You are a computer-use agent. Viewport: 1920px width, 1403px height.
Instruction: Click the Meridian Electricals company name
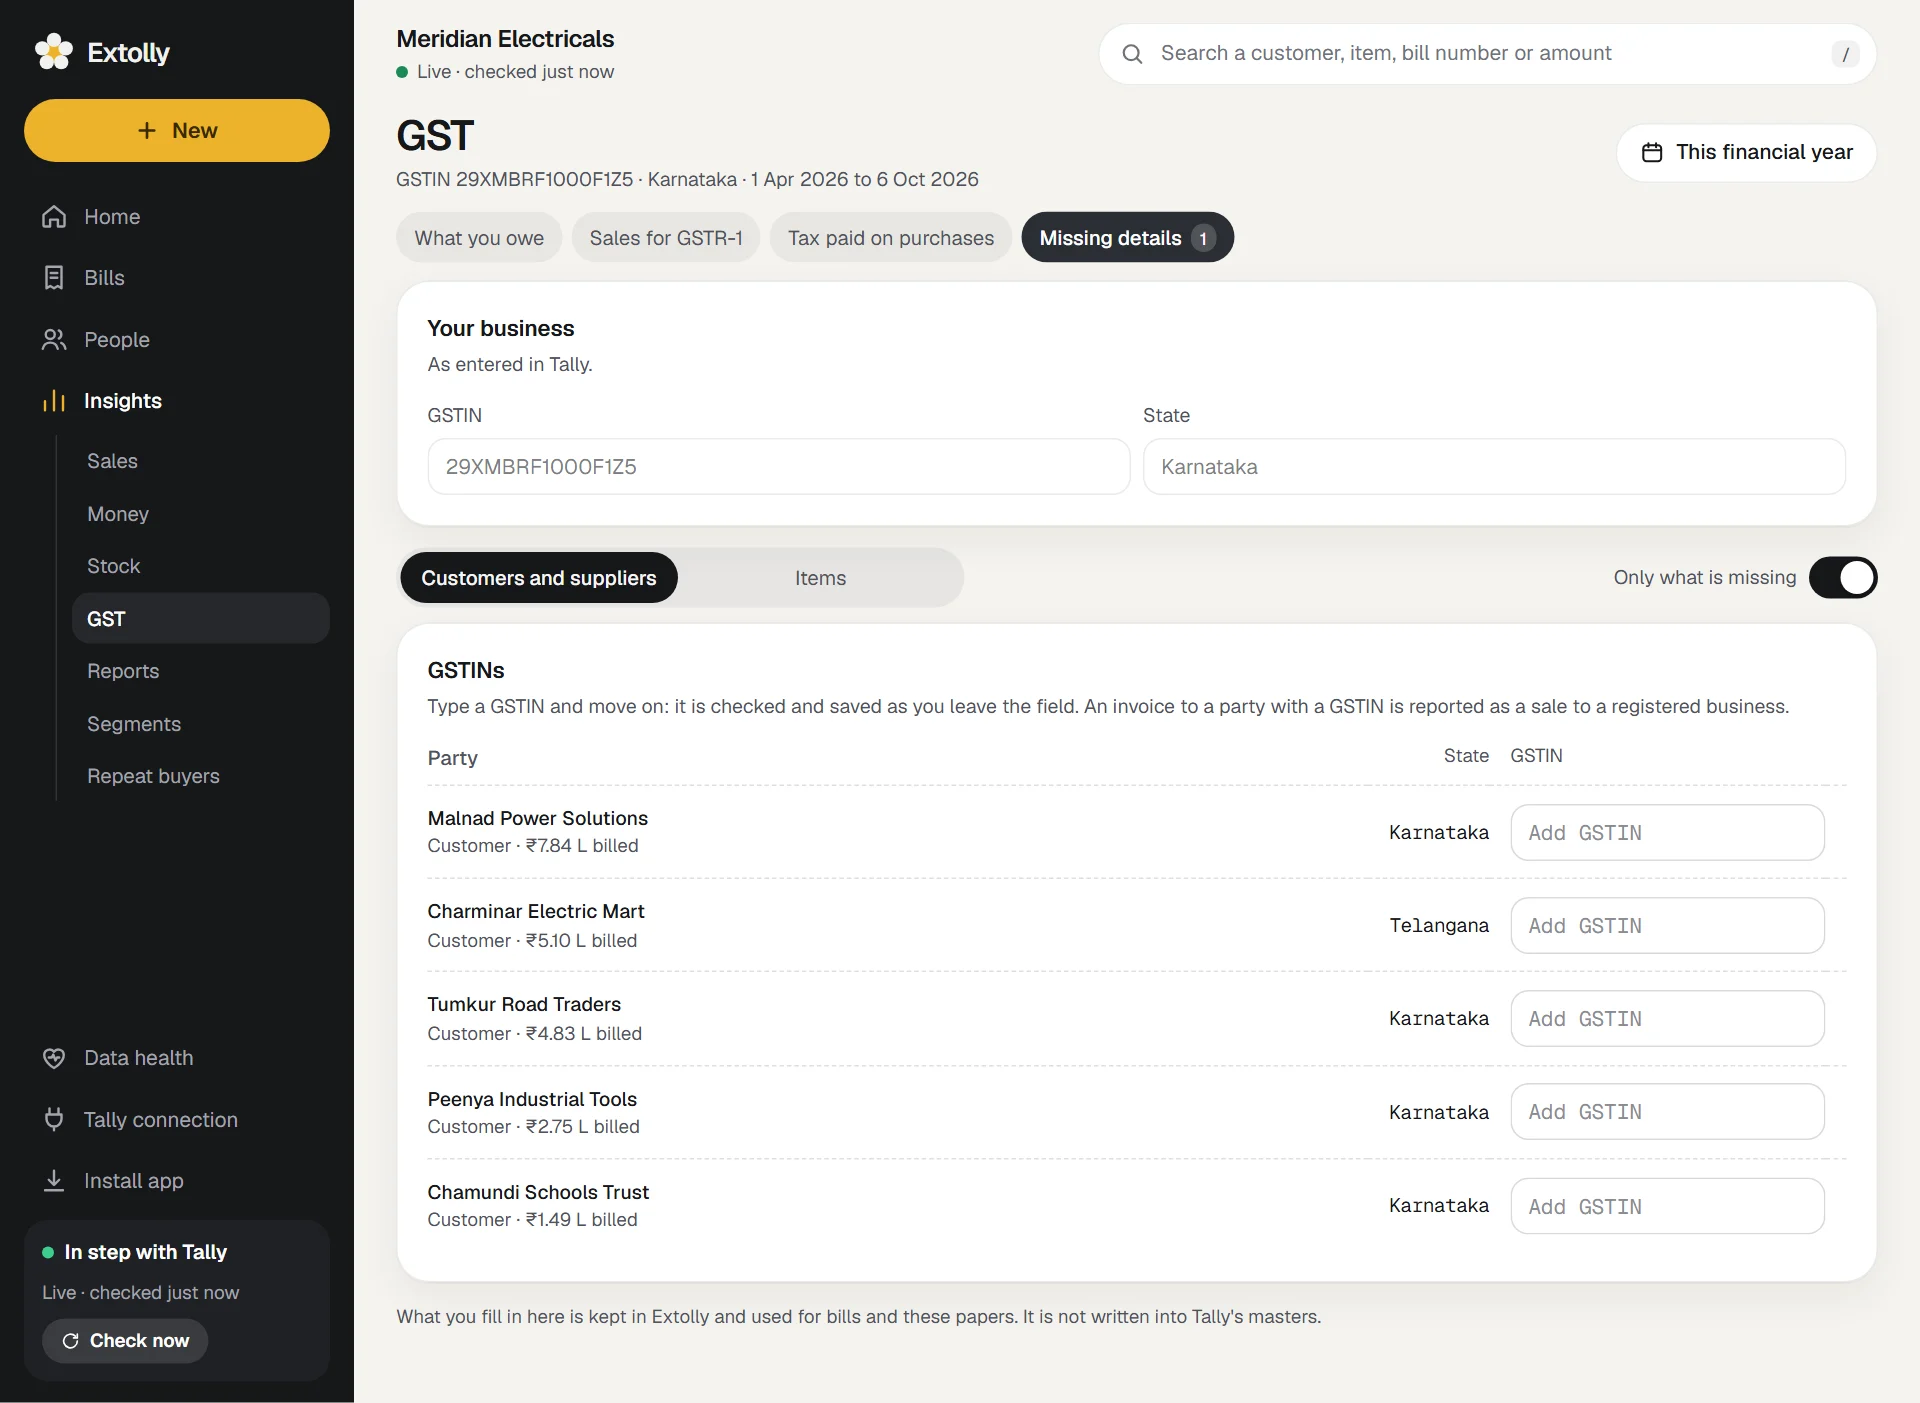[505, 39]
